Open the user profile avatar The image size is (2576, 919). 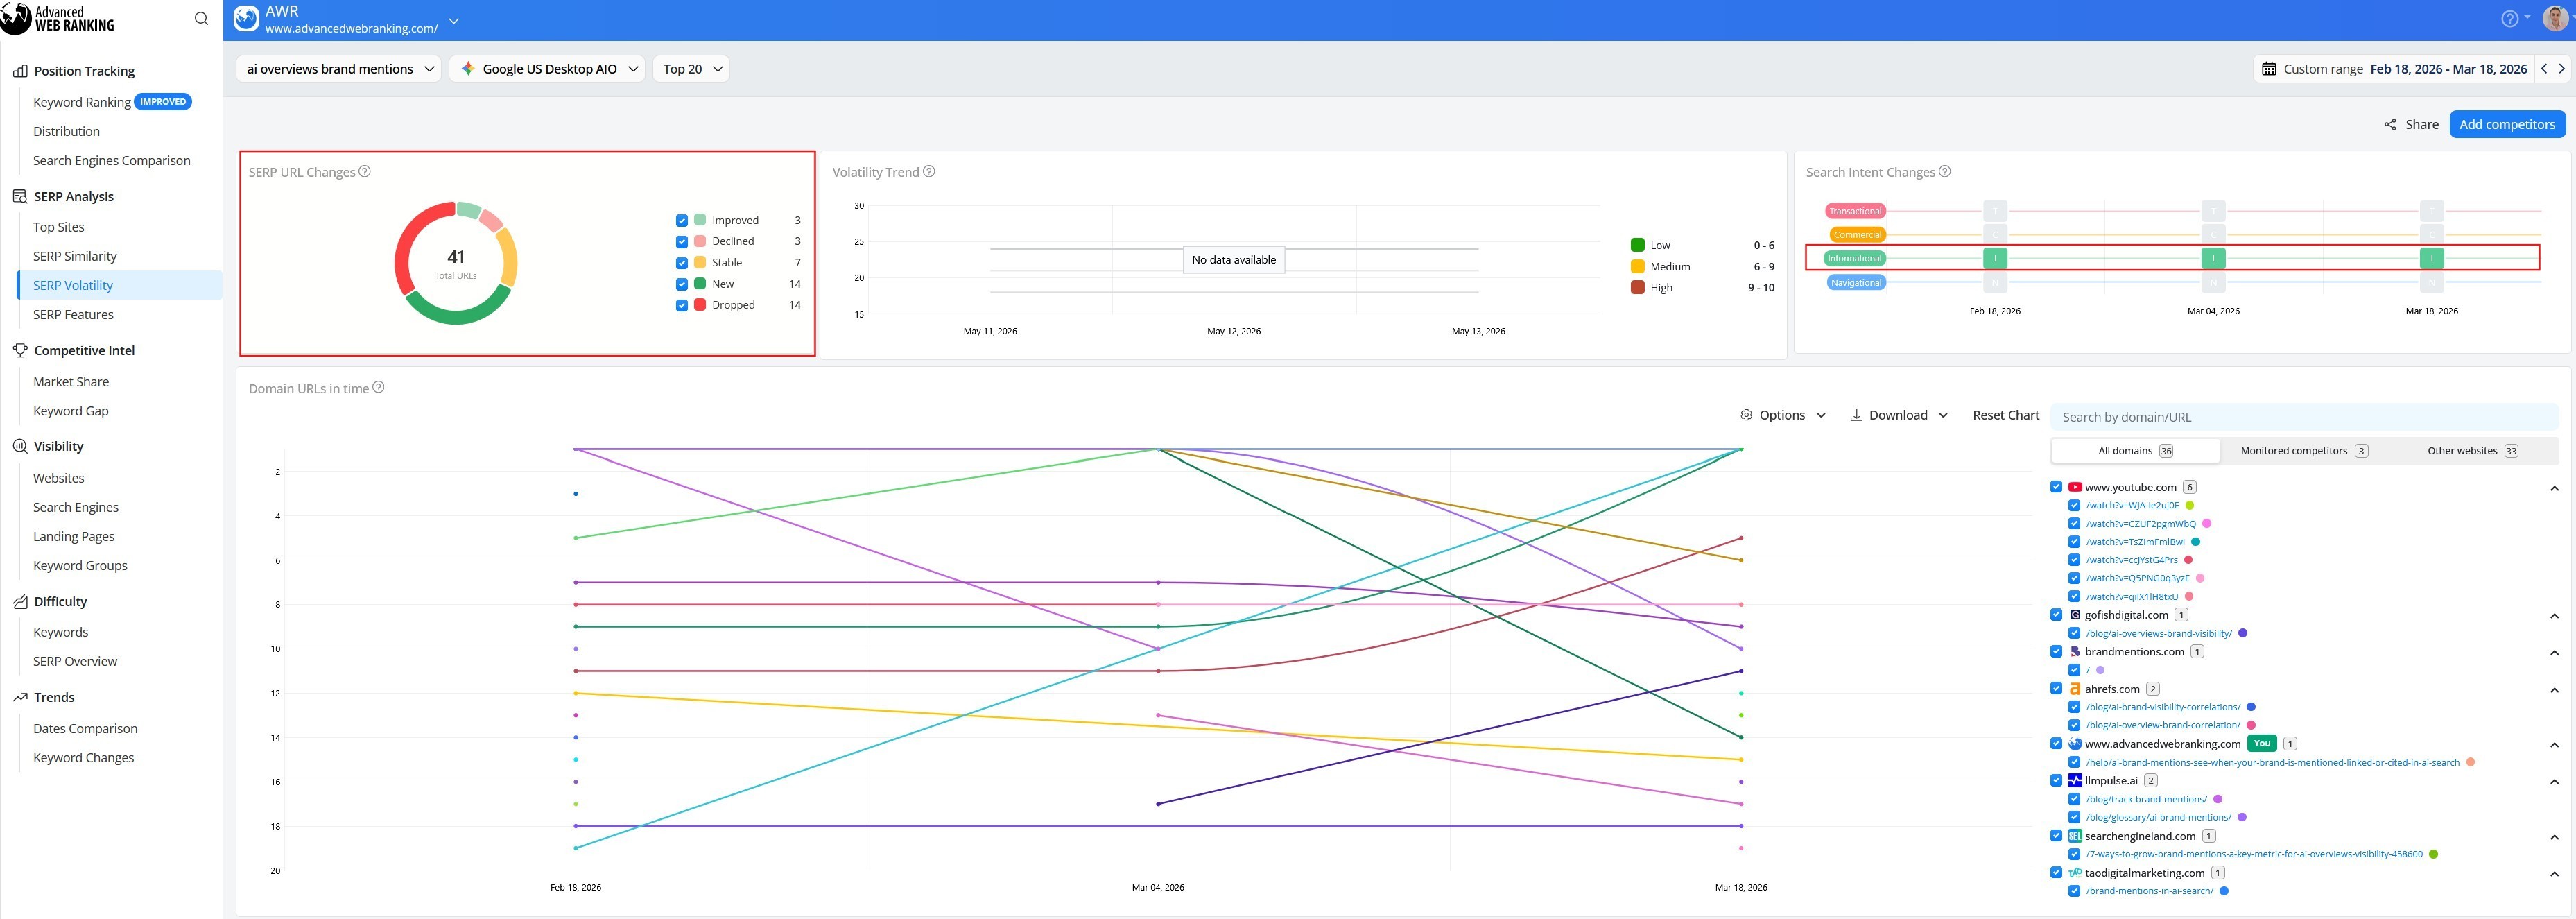click(x=2554, y=19)
